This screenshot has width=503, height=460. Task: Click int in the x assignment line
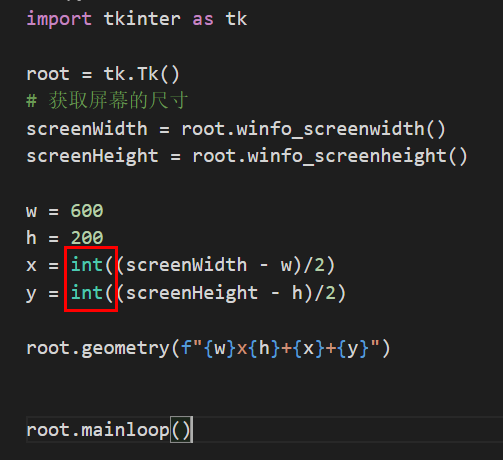point(87,265)
